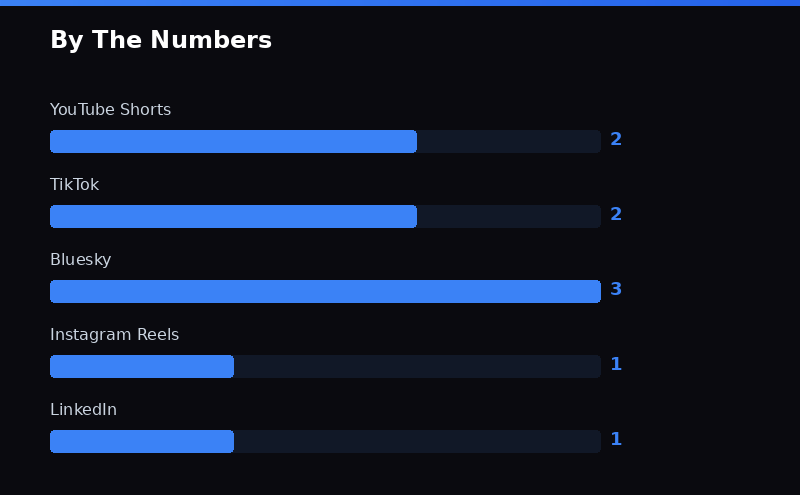Select the TikTok label text
The width and height of the screenshot is (800, 495).
click(x=74, y=185)
